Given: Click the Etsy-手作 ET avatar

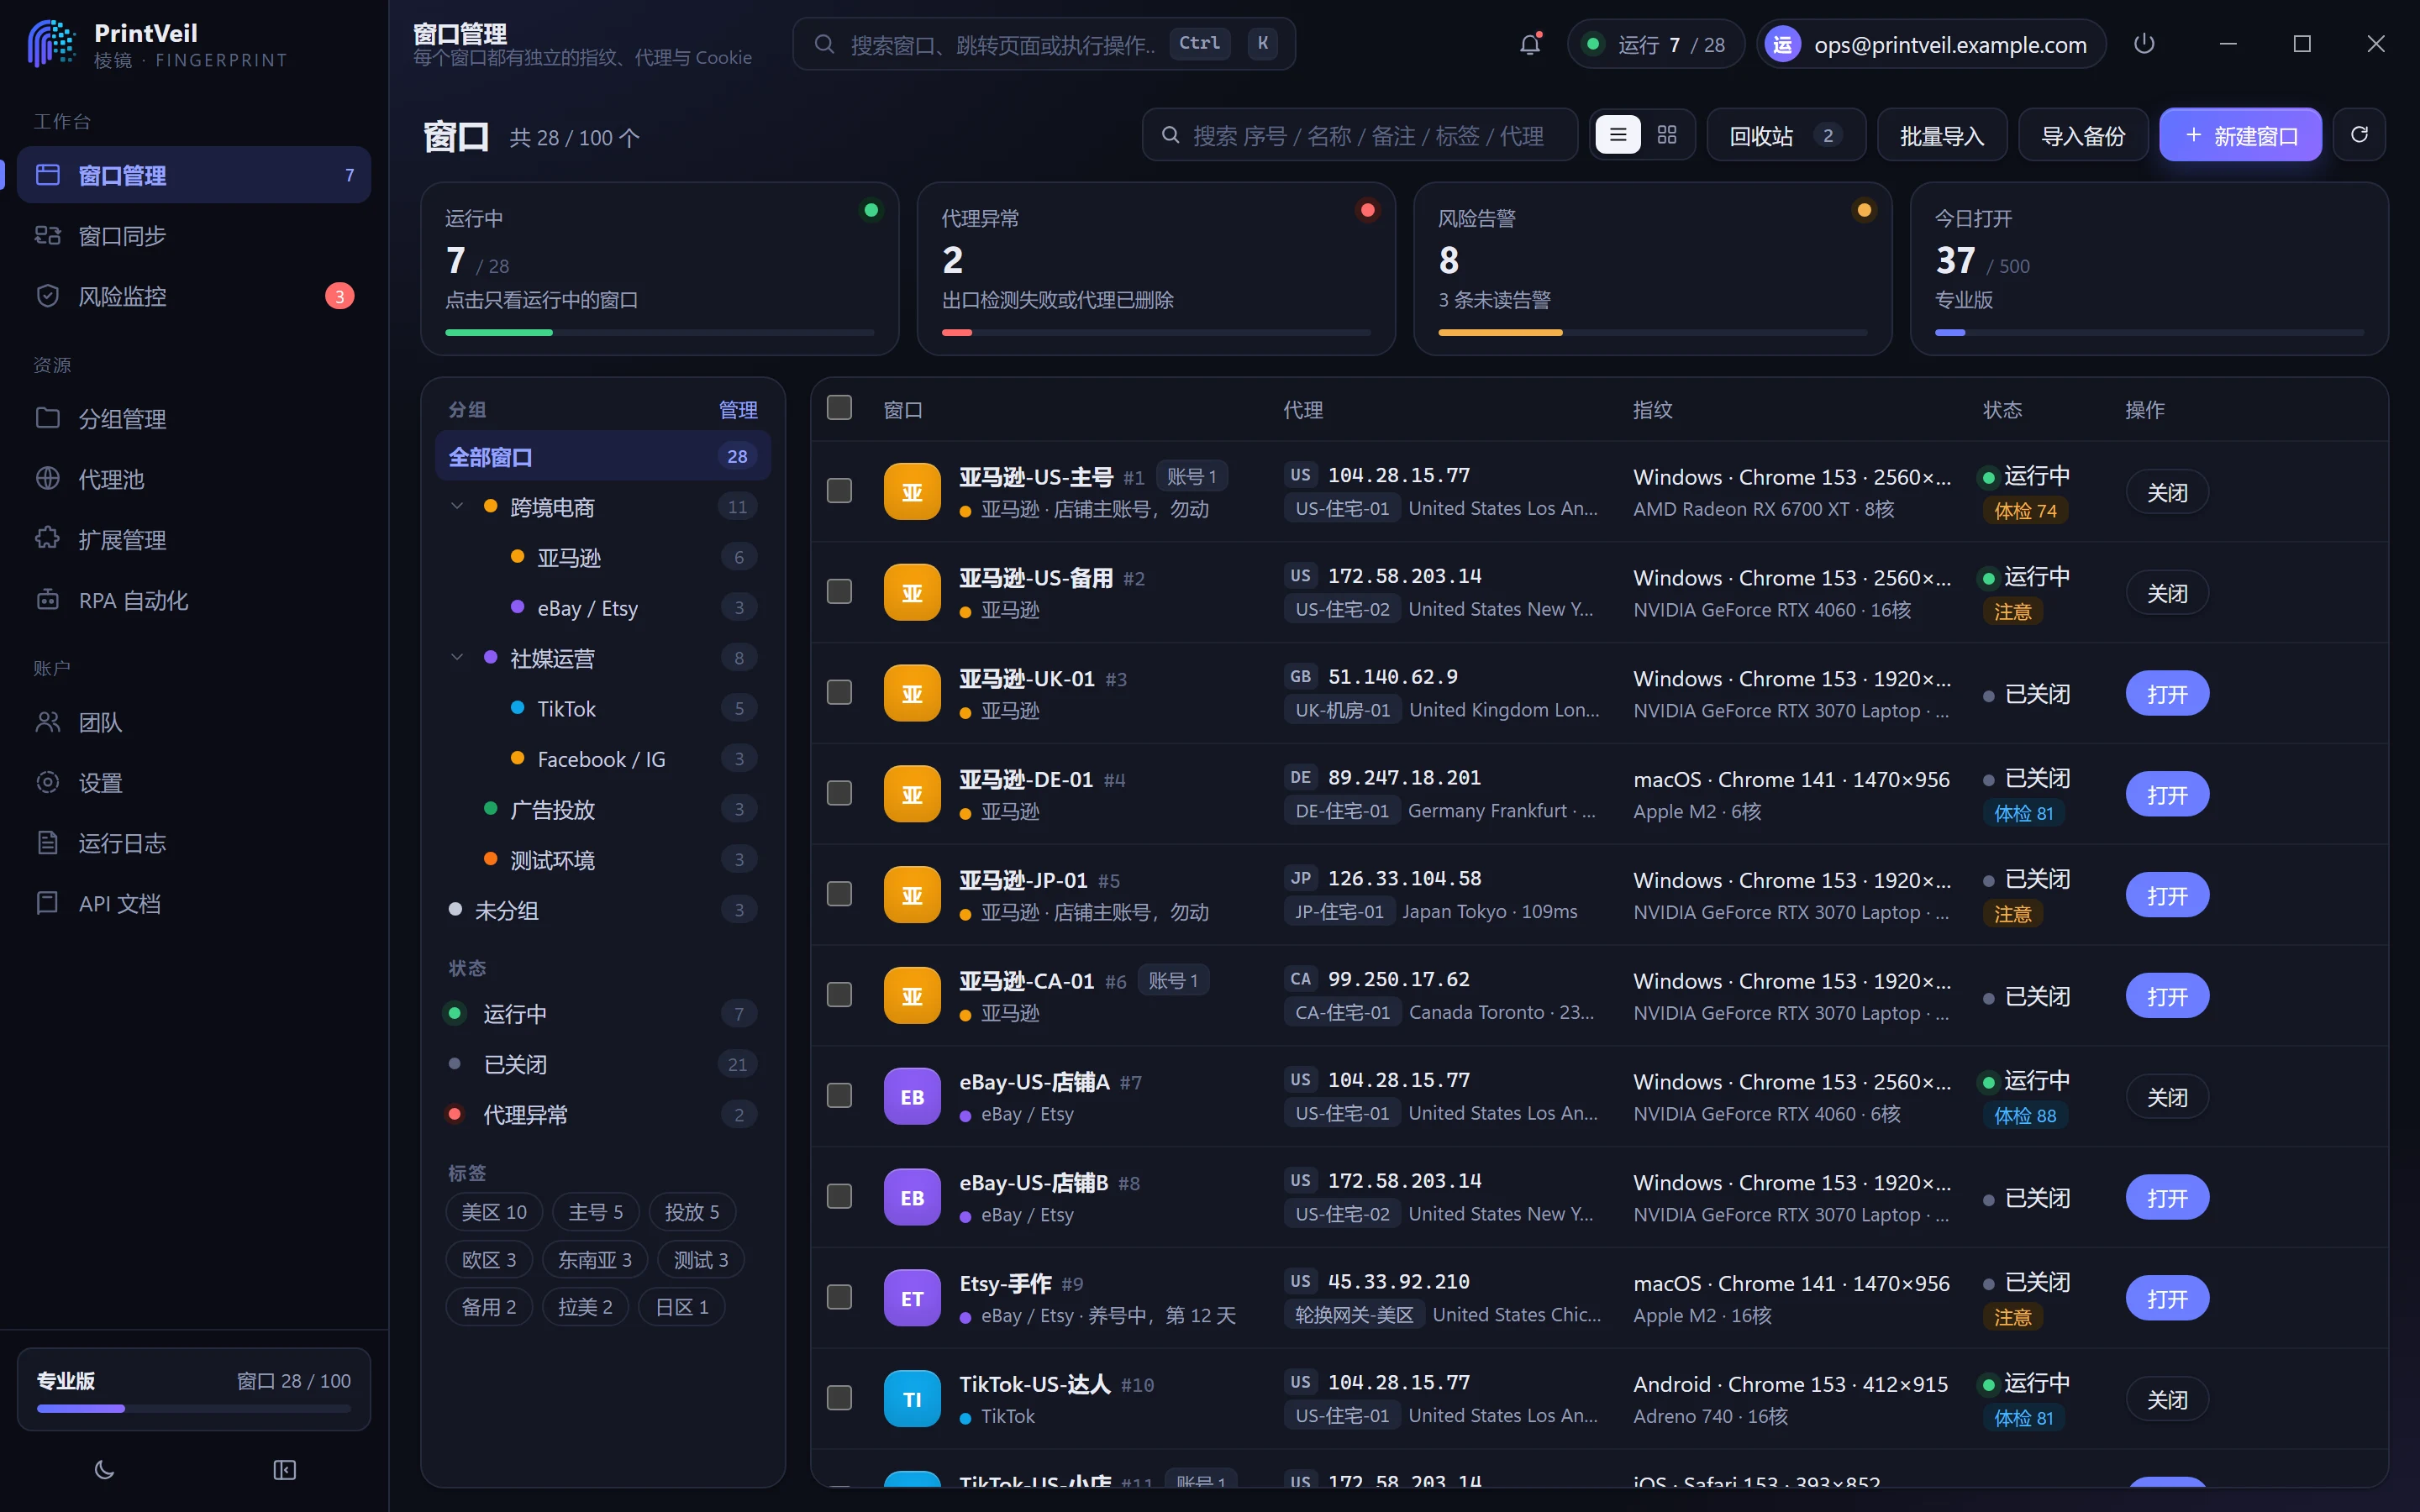Looking at the screenshot, I should click(912, 1298).
